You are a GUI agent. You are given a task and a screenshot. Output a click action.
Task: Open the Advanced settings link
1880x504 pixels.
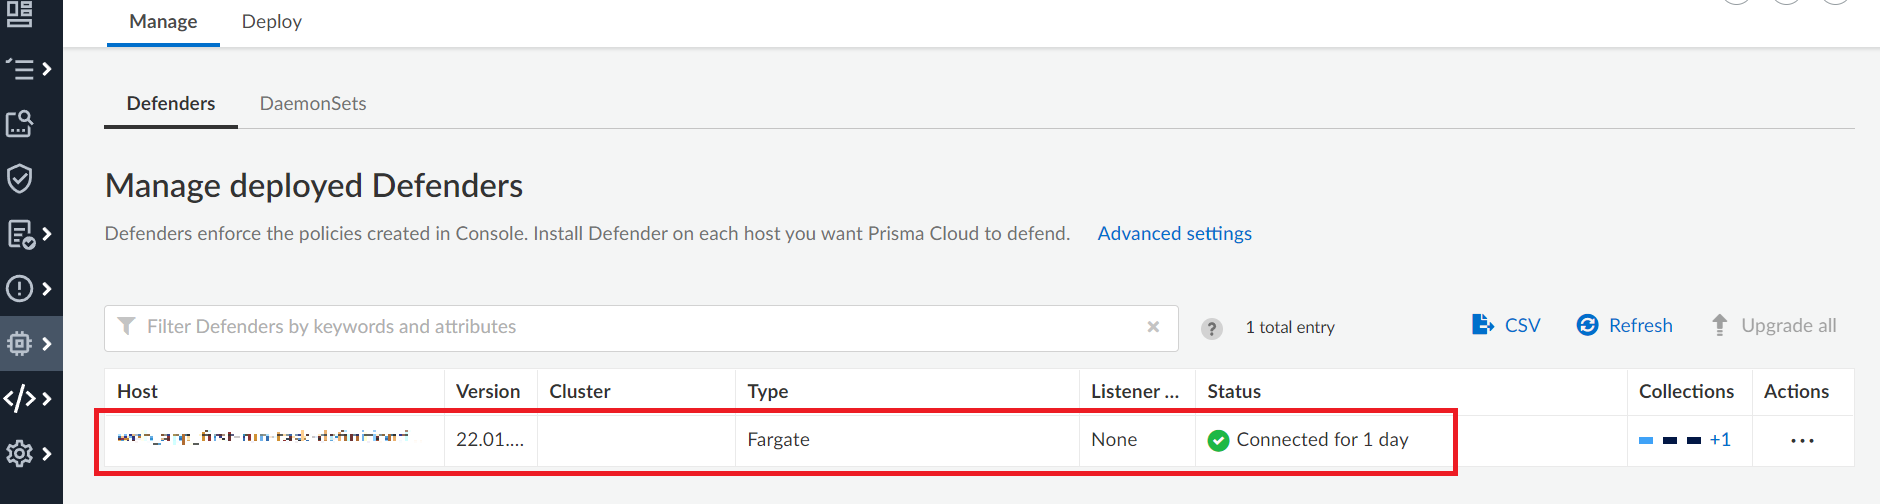tap(1174, 233)
